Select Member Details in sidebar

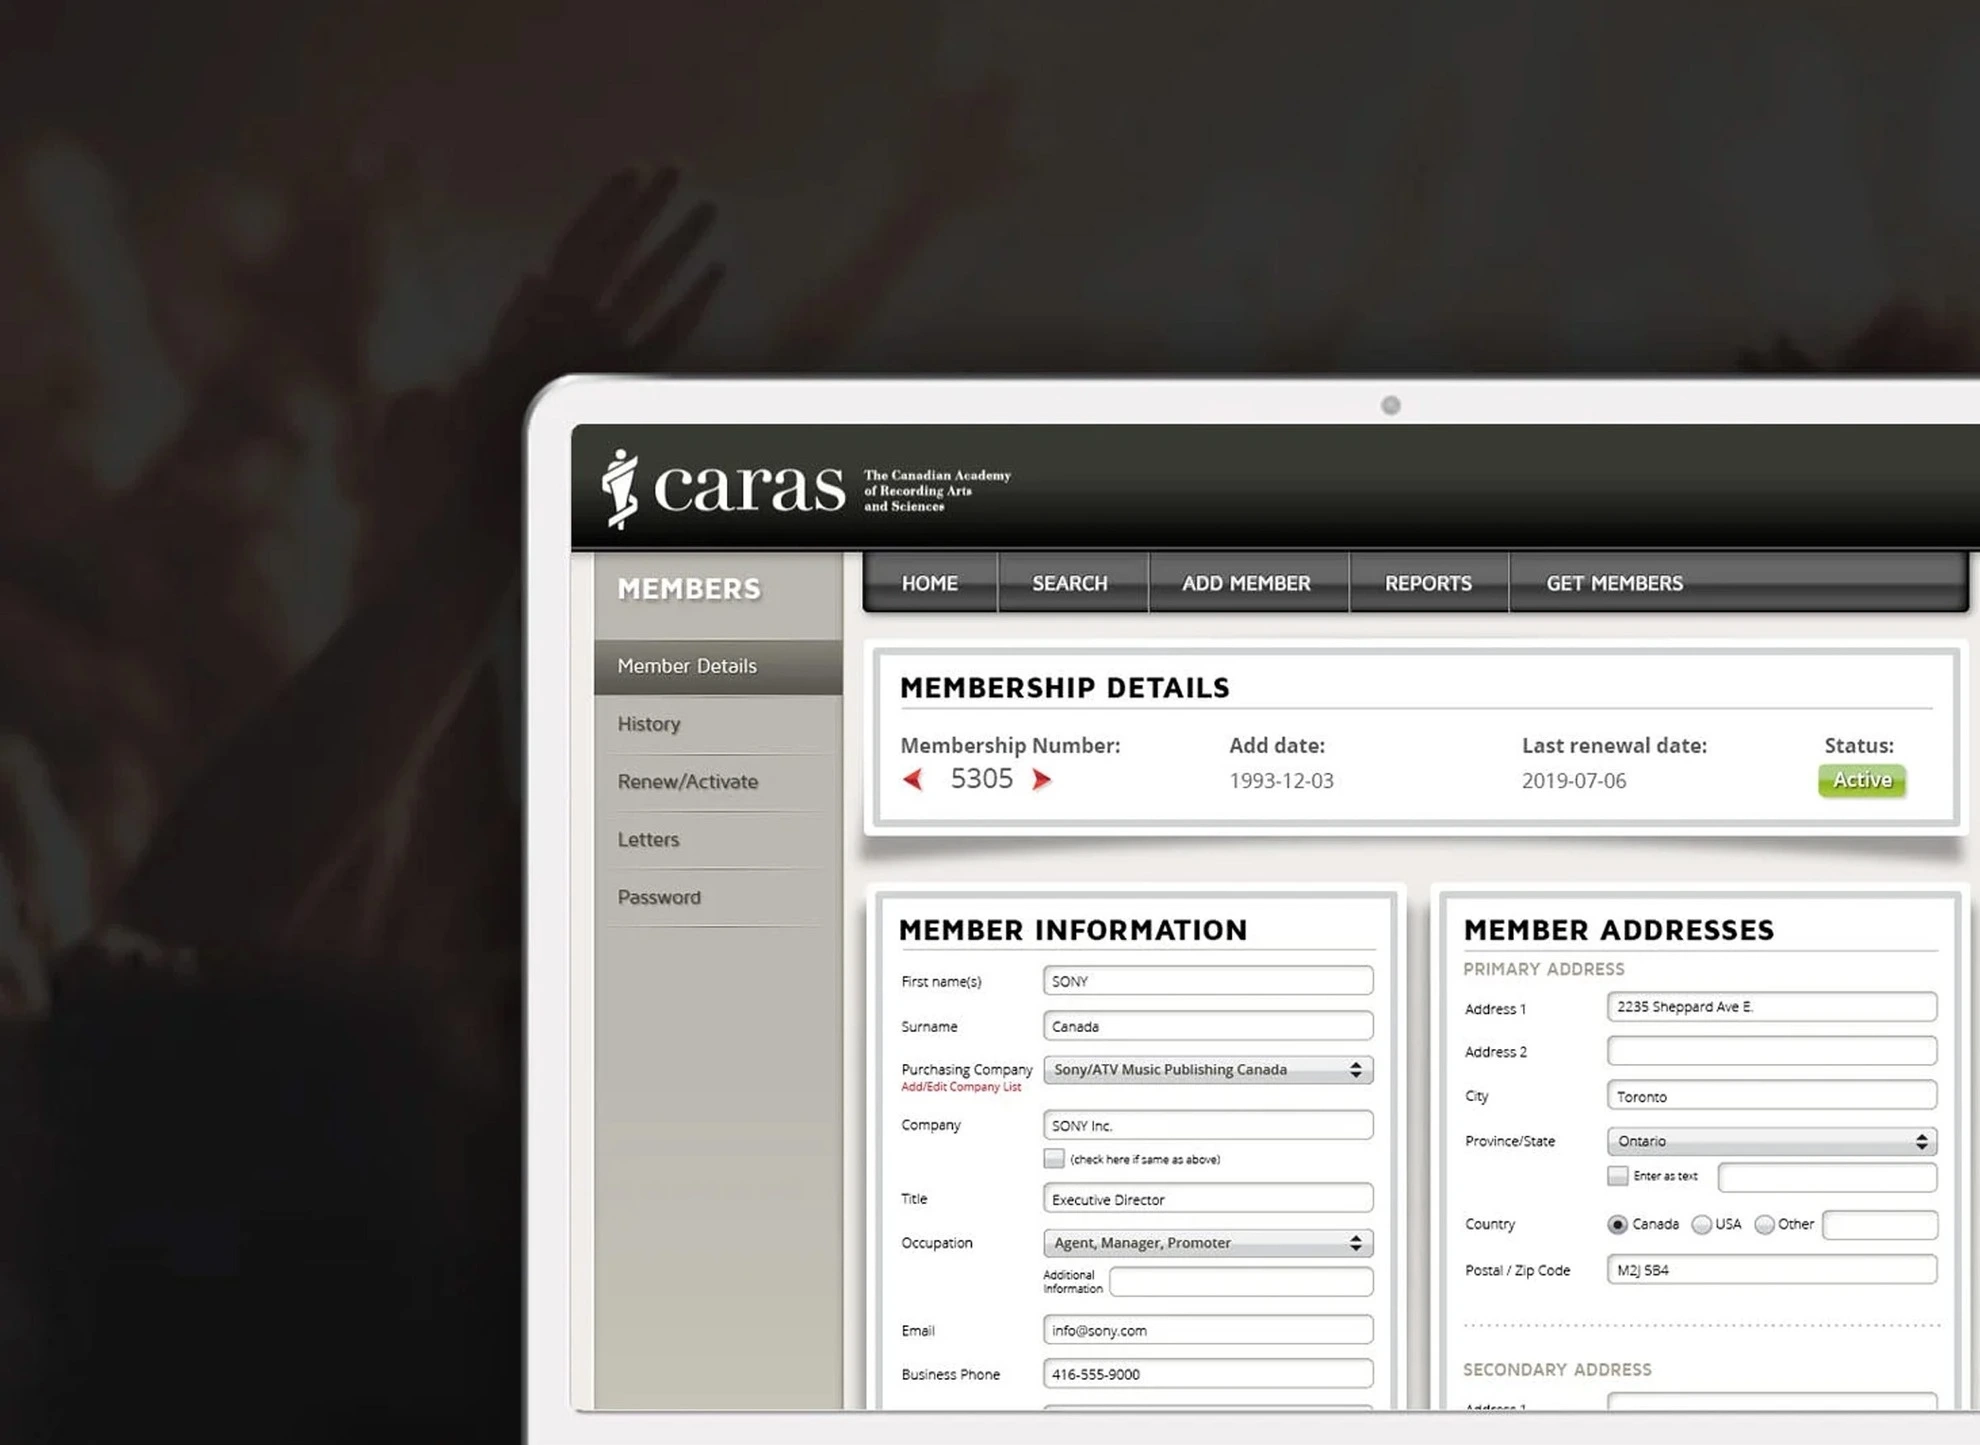tap(718, 666)
